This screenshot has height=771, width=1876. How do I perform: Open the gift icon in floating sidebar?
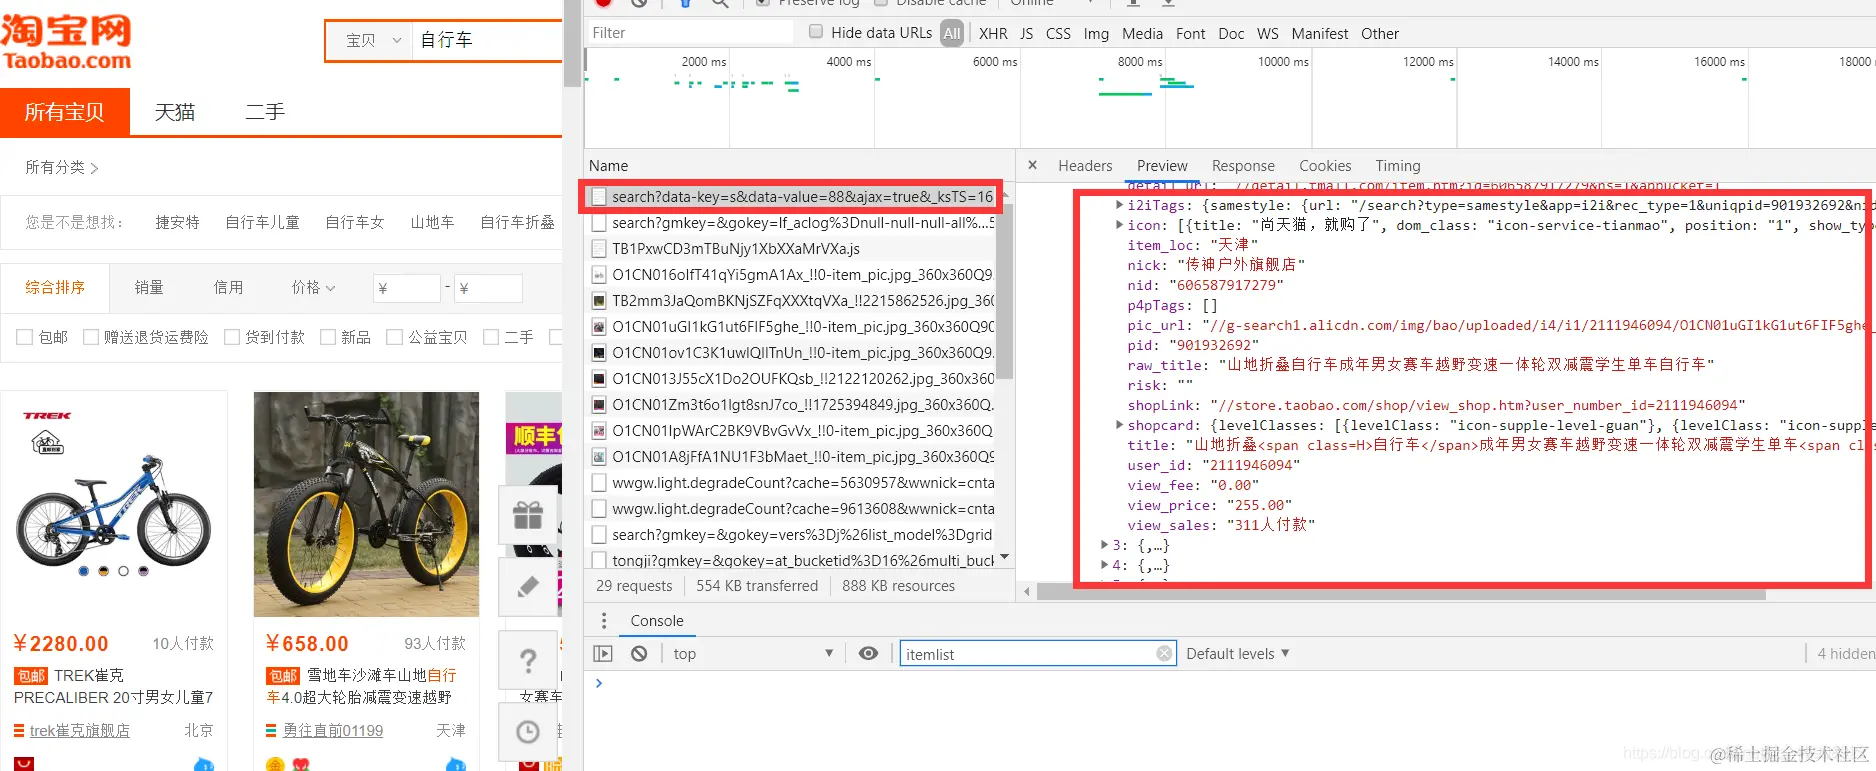(x=528, y=515)
